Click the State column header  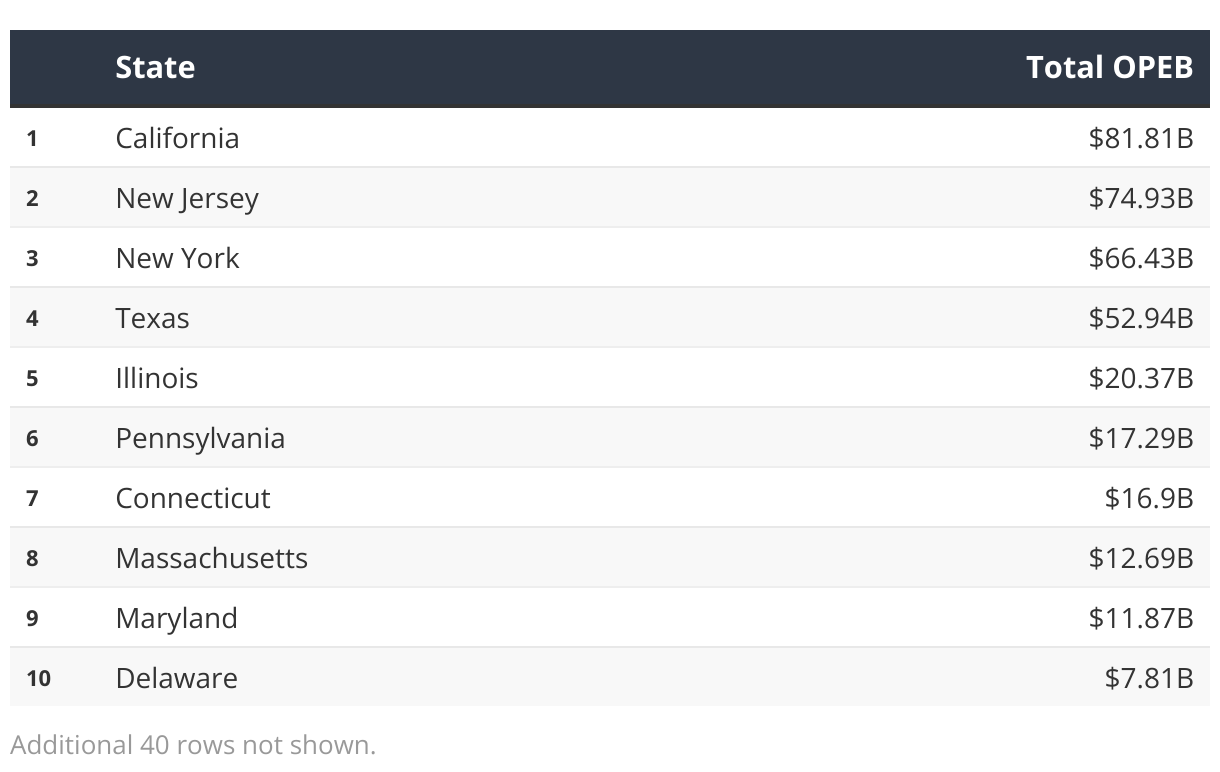(x=155, y=67)
